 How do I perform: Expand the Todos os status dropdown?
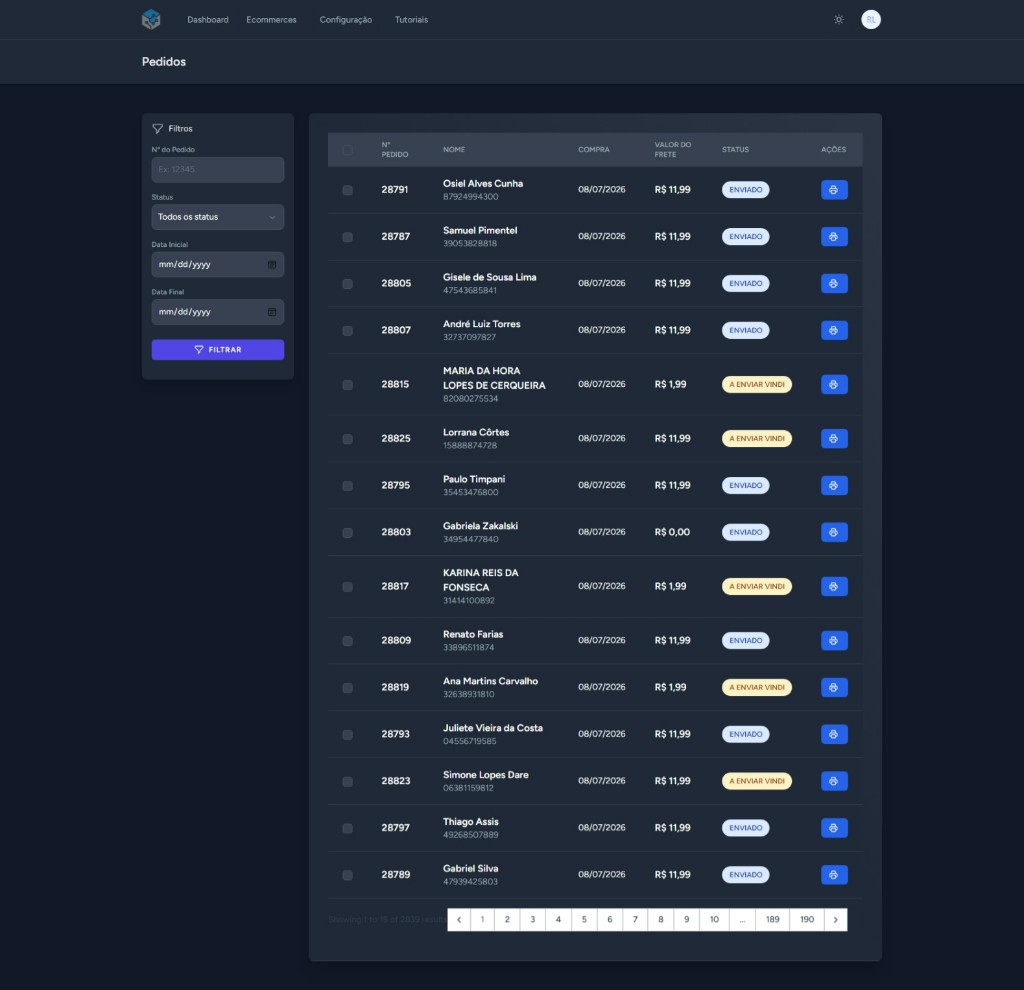[217, 217]
